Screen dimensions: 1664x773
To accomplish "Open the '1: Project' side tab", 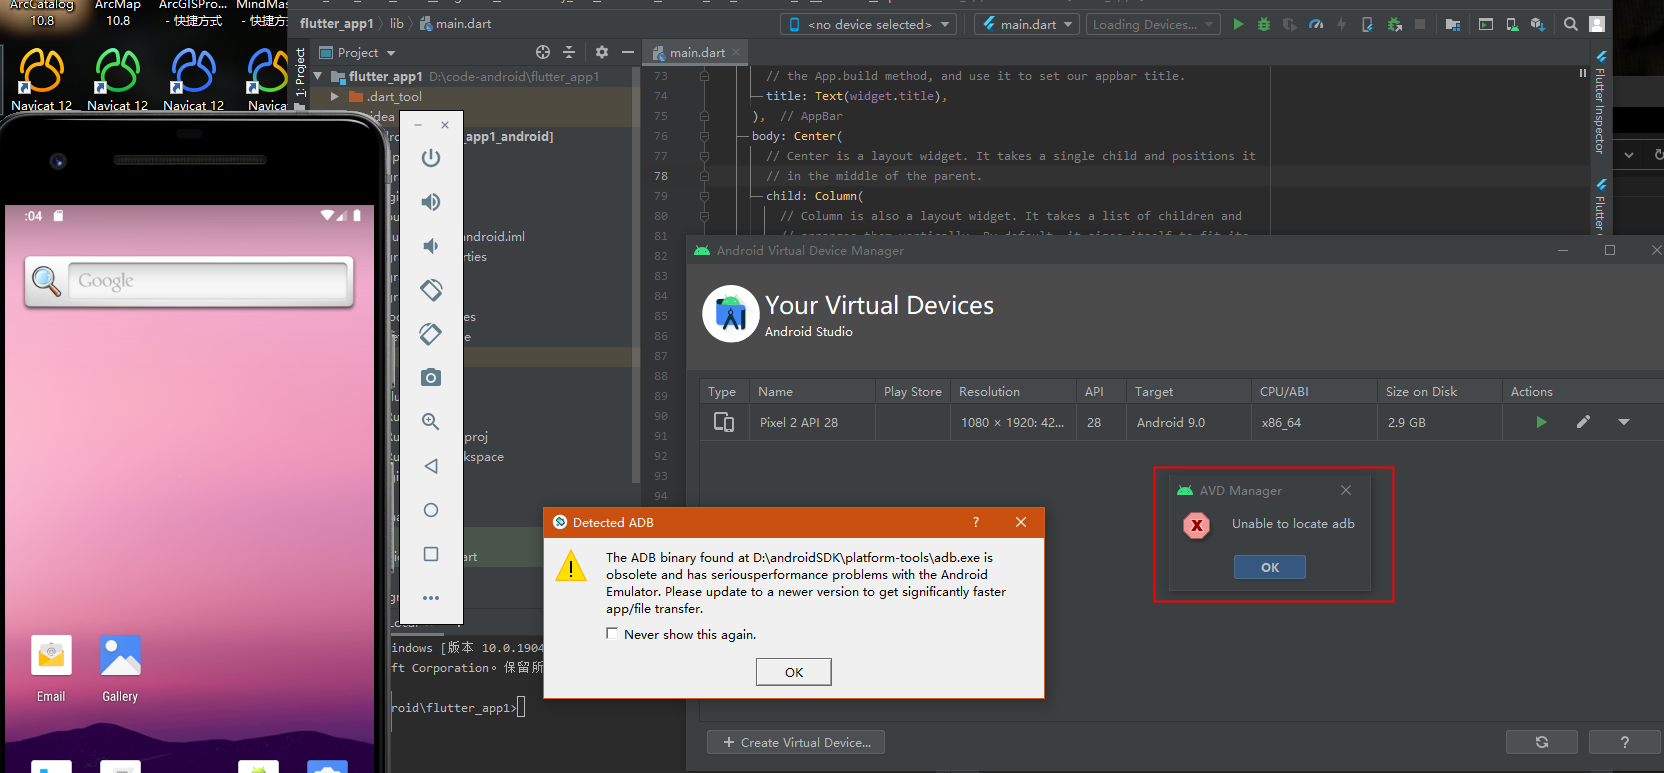I will pyautogui.click(x=300, y=72).
